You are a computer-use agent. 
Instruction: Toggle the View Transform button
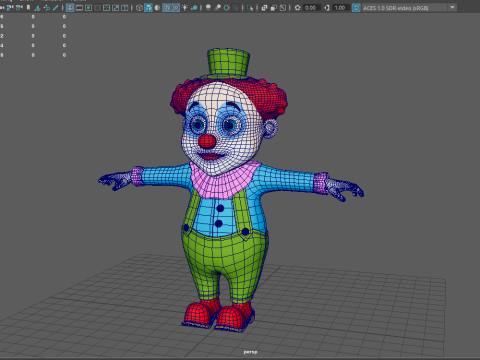coord(356,8)
